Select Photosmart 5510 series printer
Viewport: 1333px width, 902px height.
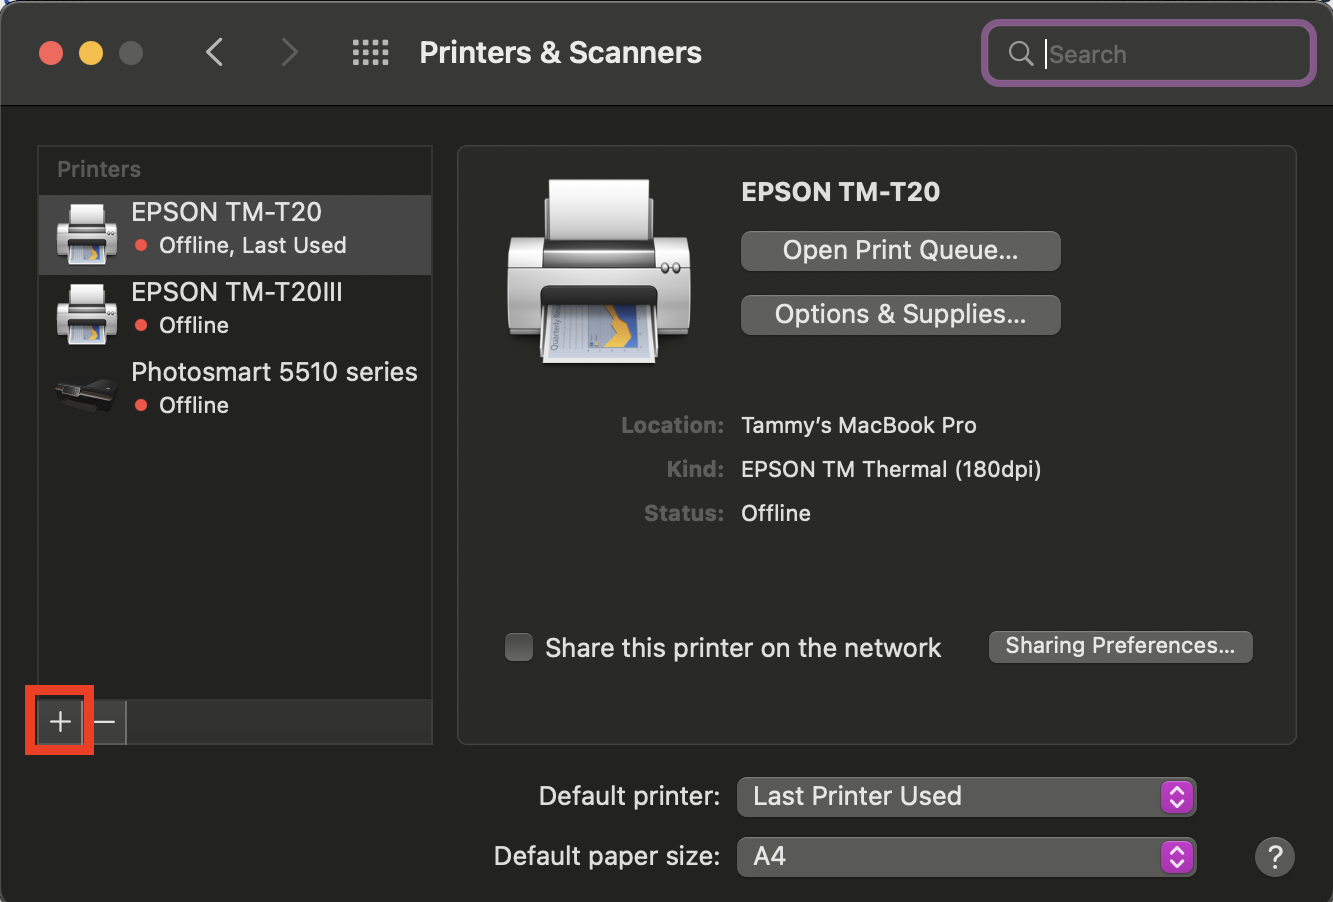[x=235, y=395]
